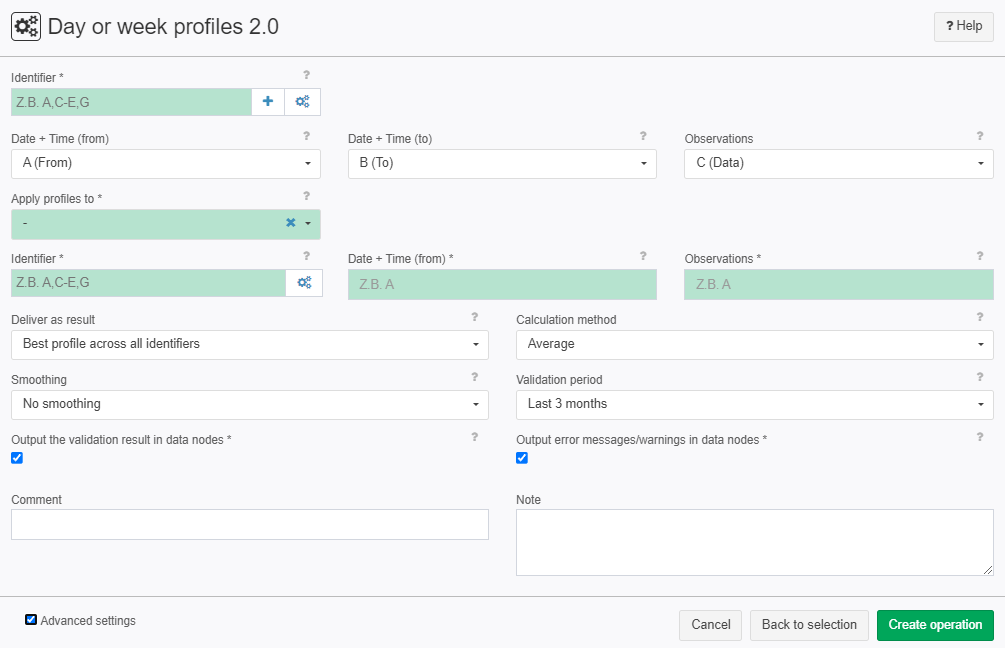Open gears settings for the second Identifier field
Screen dimensions: 1005x648
304,283
